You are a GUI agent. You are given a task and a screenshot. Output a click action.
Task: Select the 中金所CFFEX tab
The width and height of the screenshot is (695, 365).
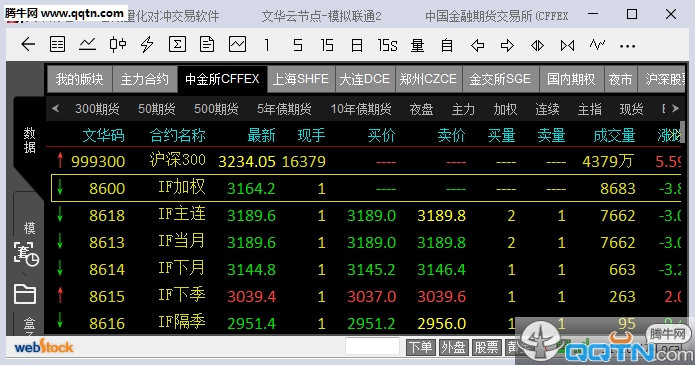(223, 79)
